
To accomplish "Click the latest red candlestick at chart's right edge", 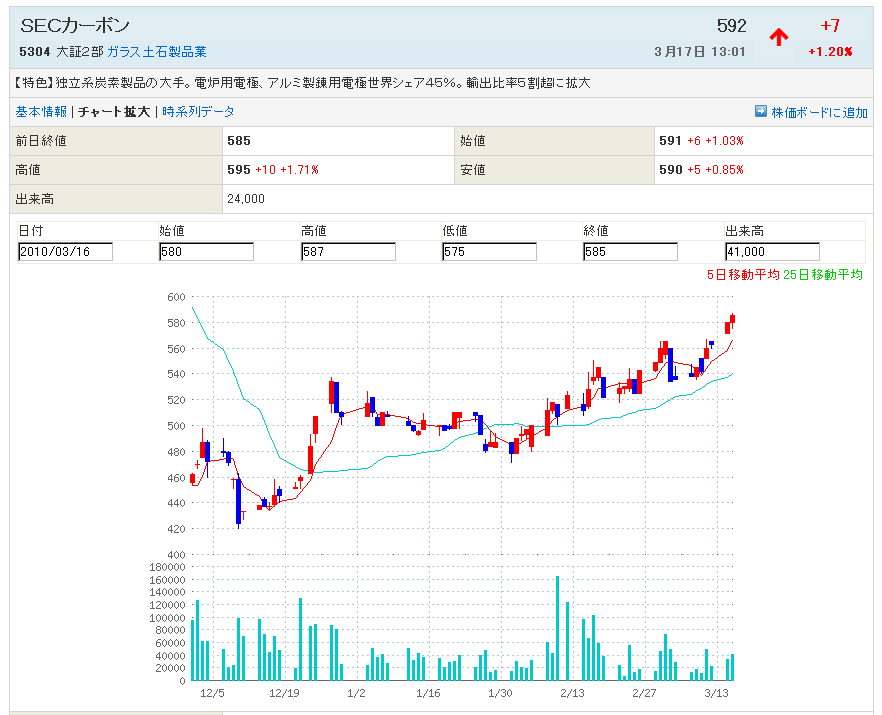I will pyautogui.click(x=733, y=320).
